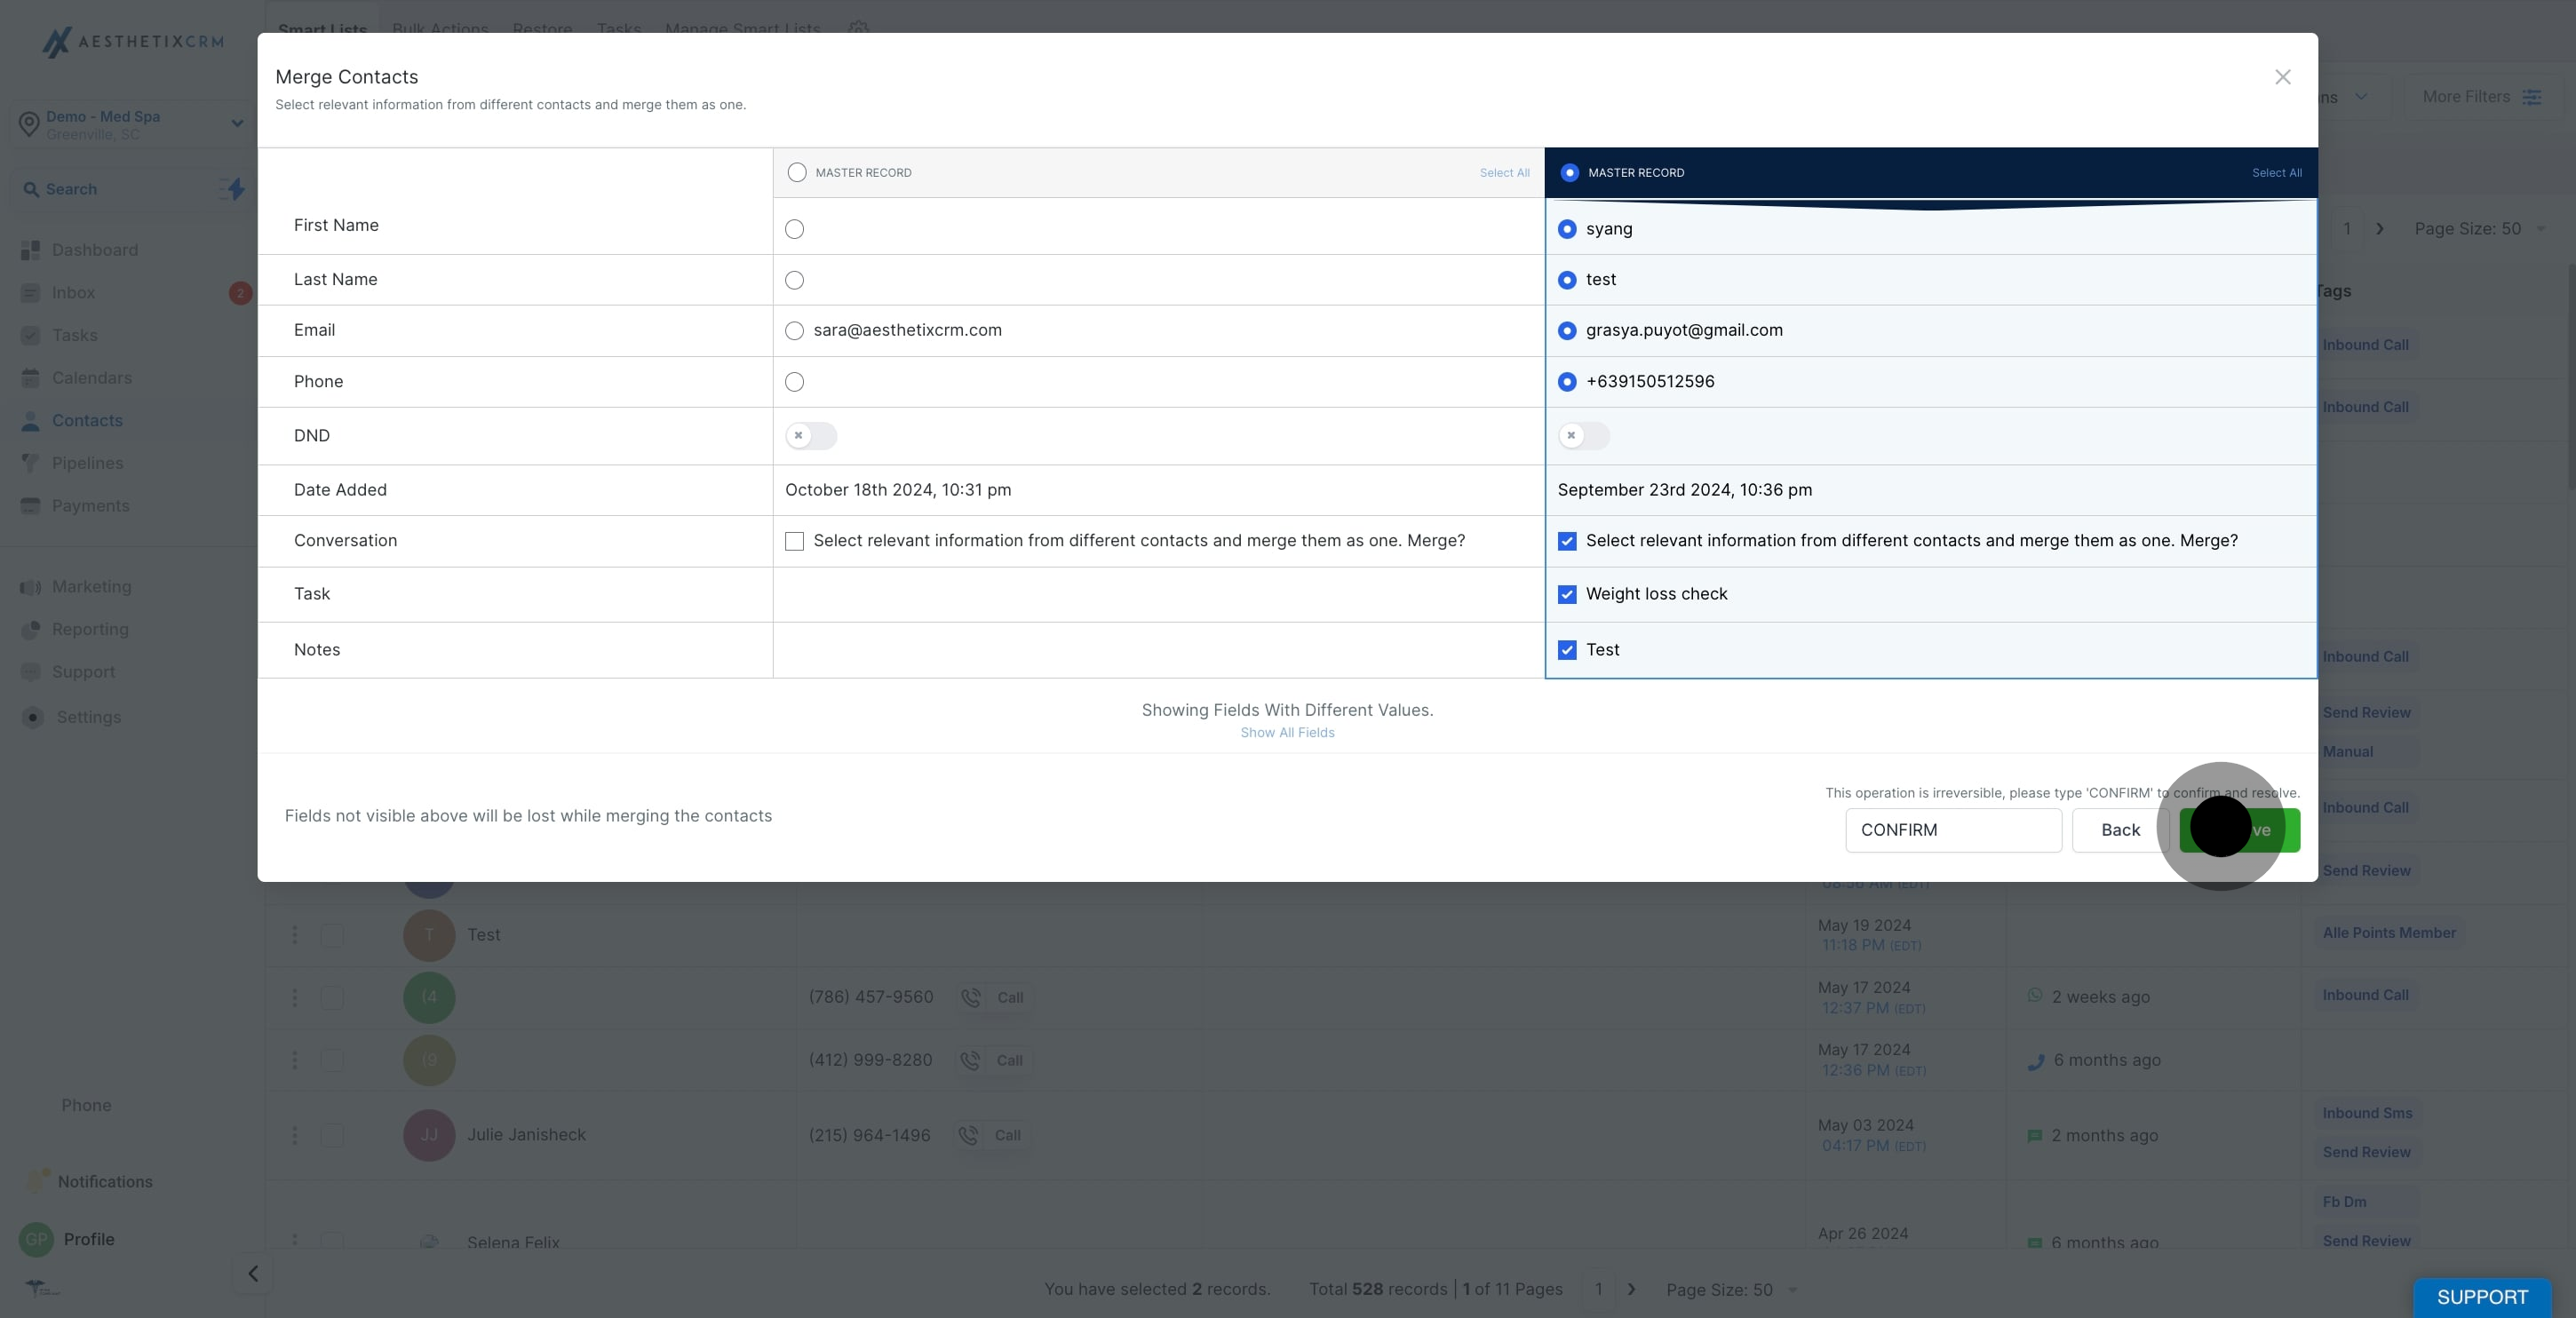Open Tasks in sidebar

point(75,335)
